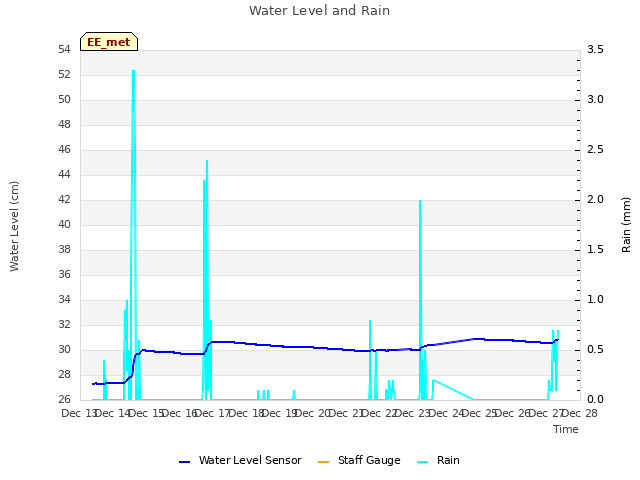Click the 40 tick on water level axis
This screenshot has height=480, width=640.
point(64,224)
